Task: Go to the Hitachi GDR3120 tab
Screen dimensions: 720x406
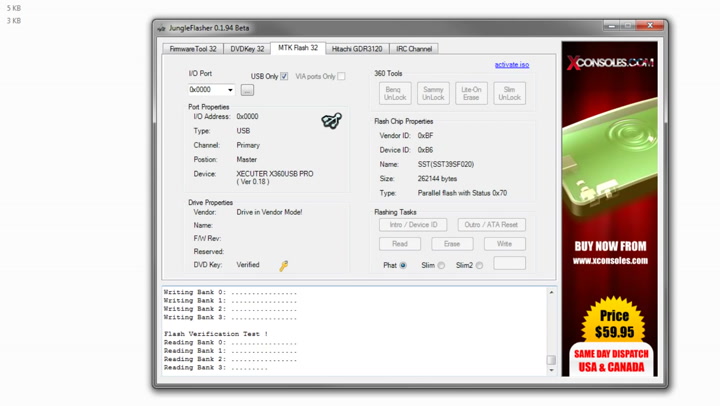Action: pyautogui.click(x=356, y=48)
